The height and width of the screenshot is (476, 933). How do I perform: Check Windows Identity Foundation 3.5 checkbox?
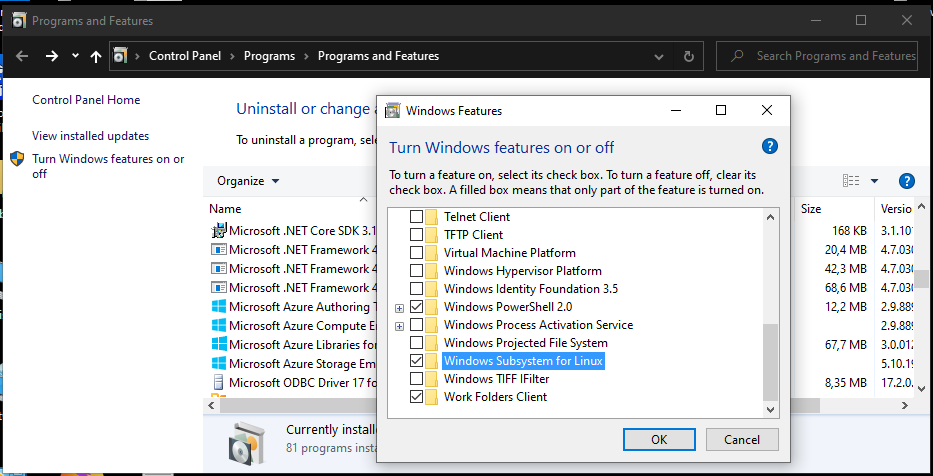(417, 289)
